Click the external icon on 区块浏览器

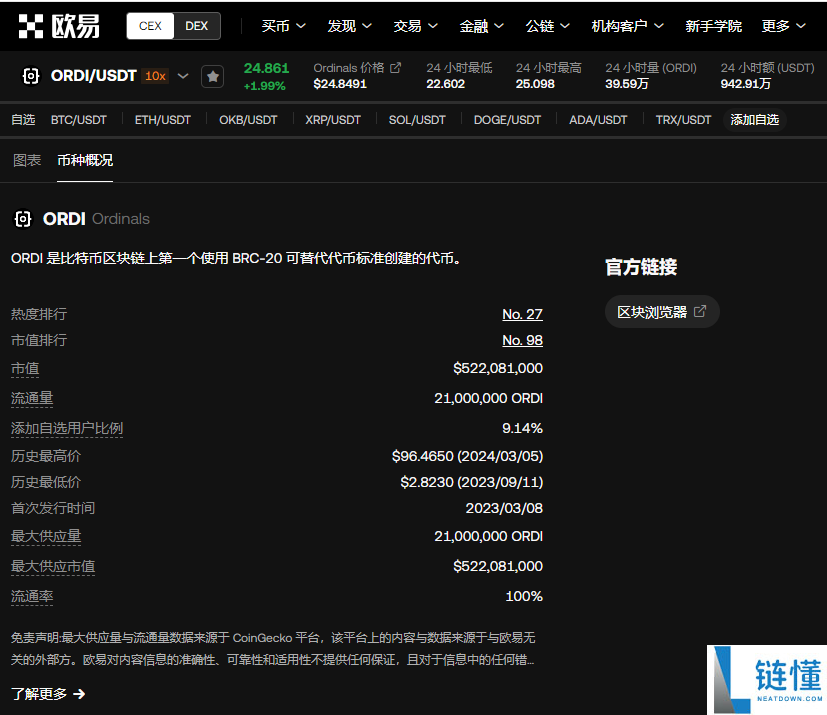(x=700, y=311)
